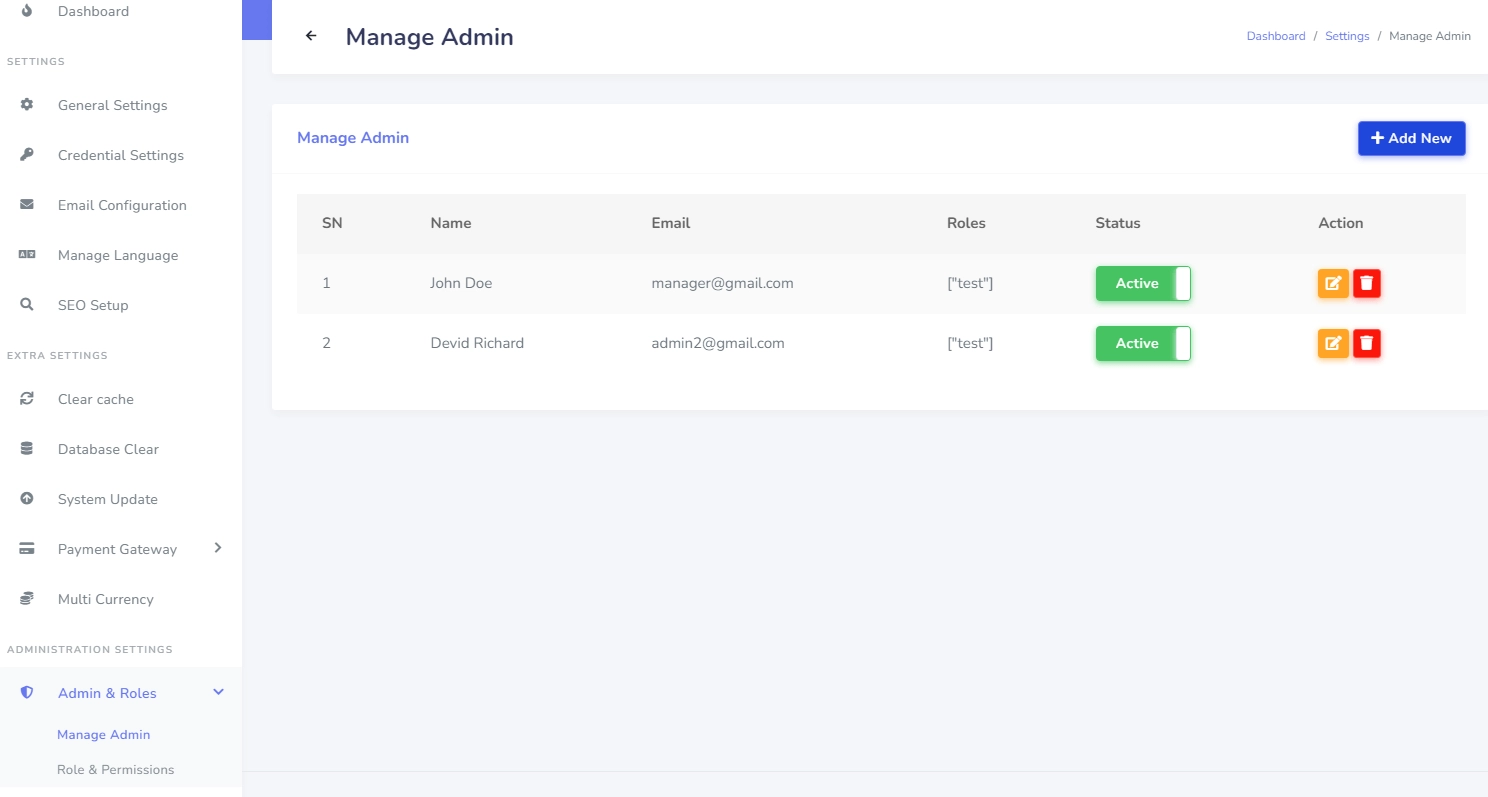Go to Dashboard via breadcrumb link

pyautogui.click(x=1275, y=36)
